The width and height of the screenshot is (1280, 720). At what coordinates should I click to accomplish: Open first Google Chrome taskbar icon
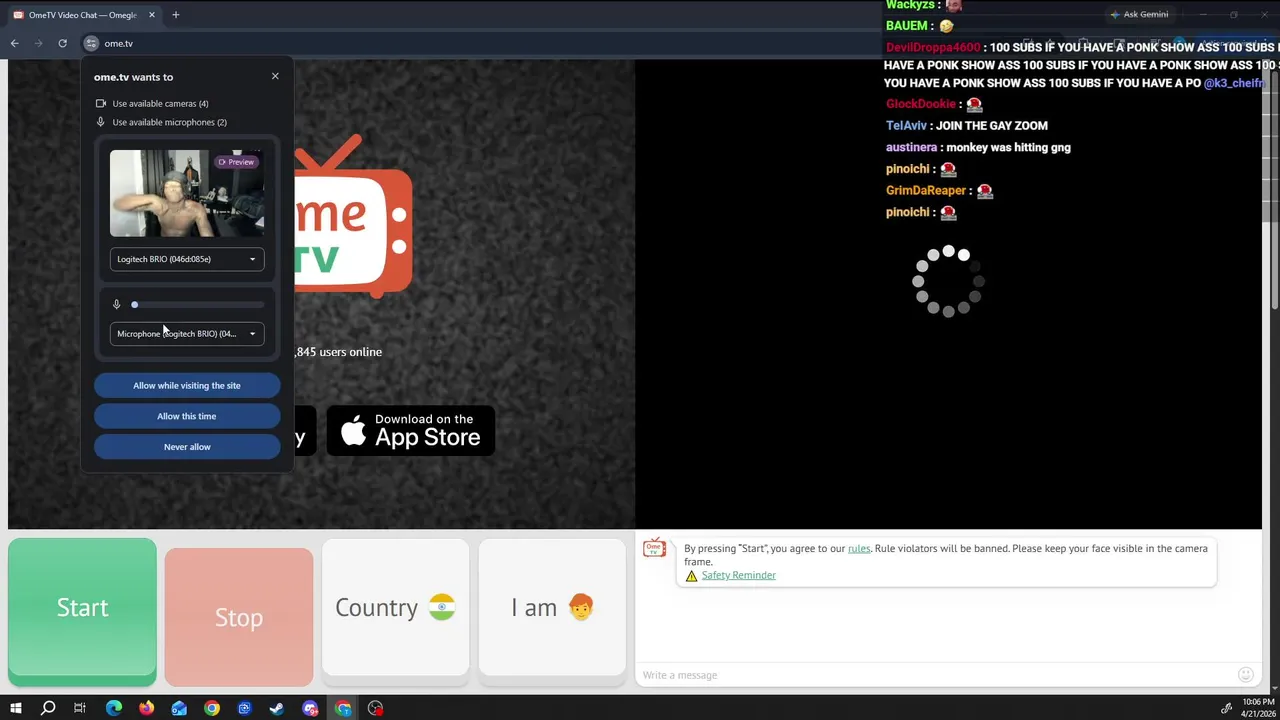pos(212,708)
